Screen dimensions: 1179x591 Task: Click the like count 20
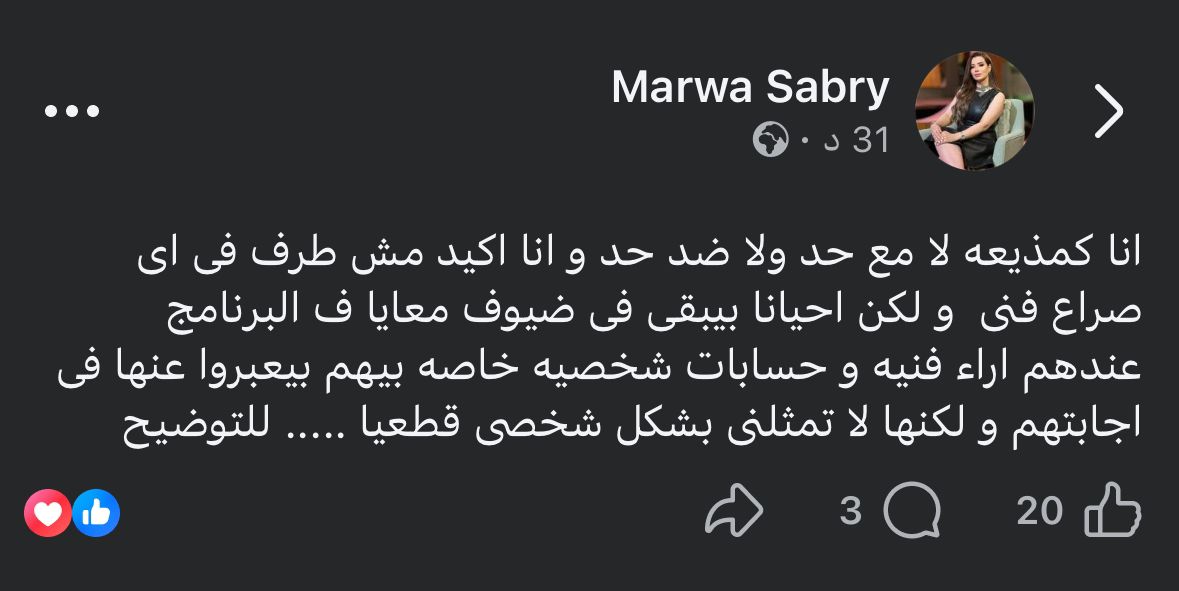(x=1039, y=512)
